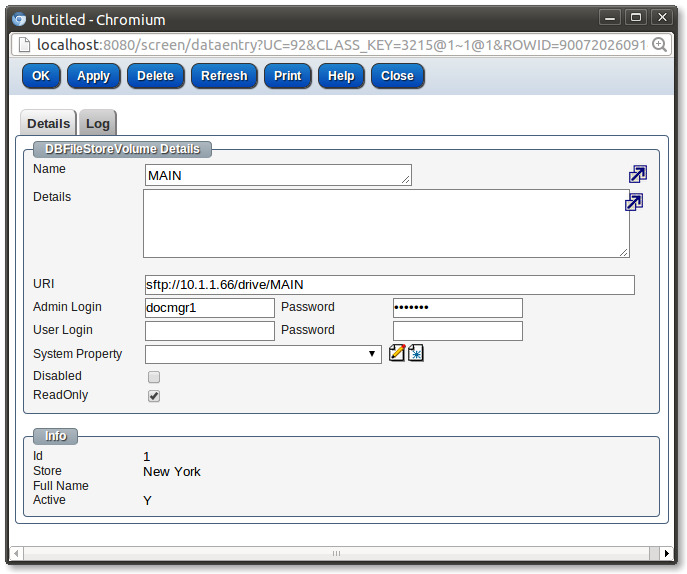
Task: Click the Delete button
Action: point(155,76)
